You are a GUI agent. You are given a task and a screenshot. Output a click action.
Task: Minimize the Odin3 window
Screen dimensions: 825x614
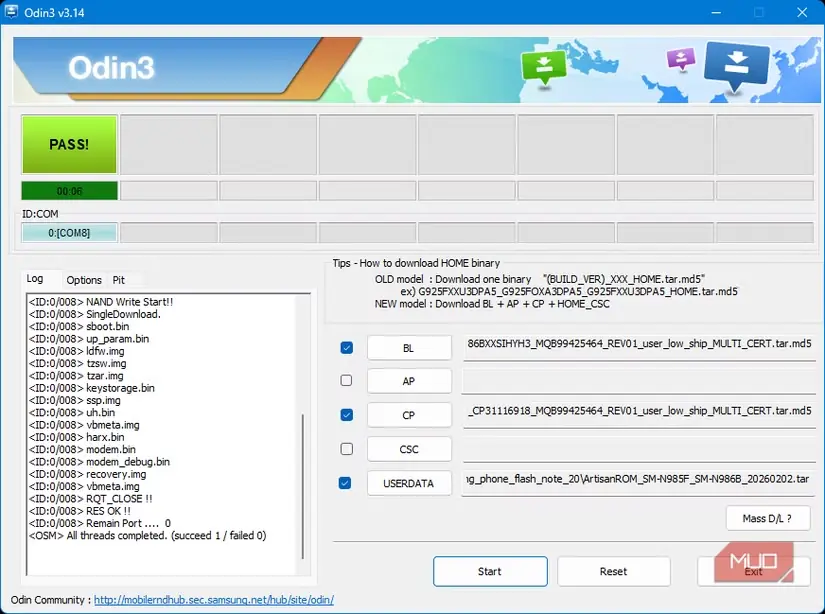coord(716,12)
